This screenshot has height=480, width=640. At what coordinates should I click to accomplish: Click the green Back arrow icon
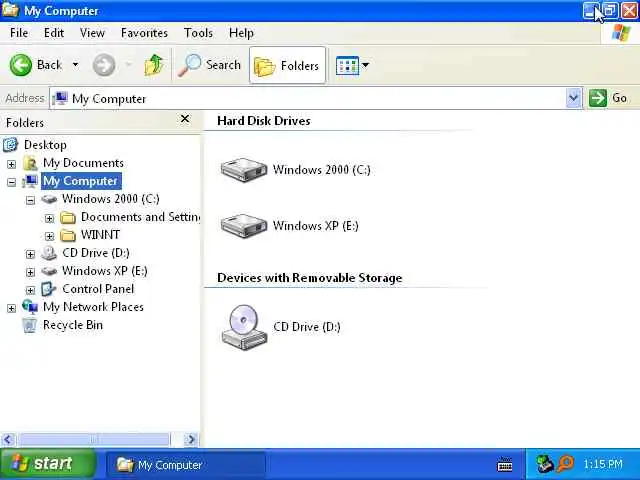click(20, 65)
